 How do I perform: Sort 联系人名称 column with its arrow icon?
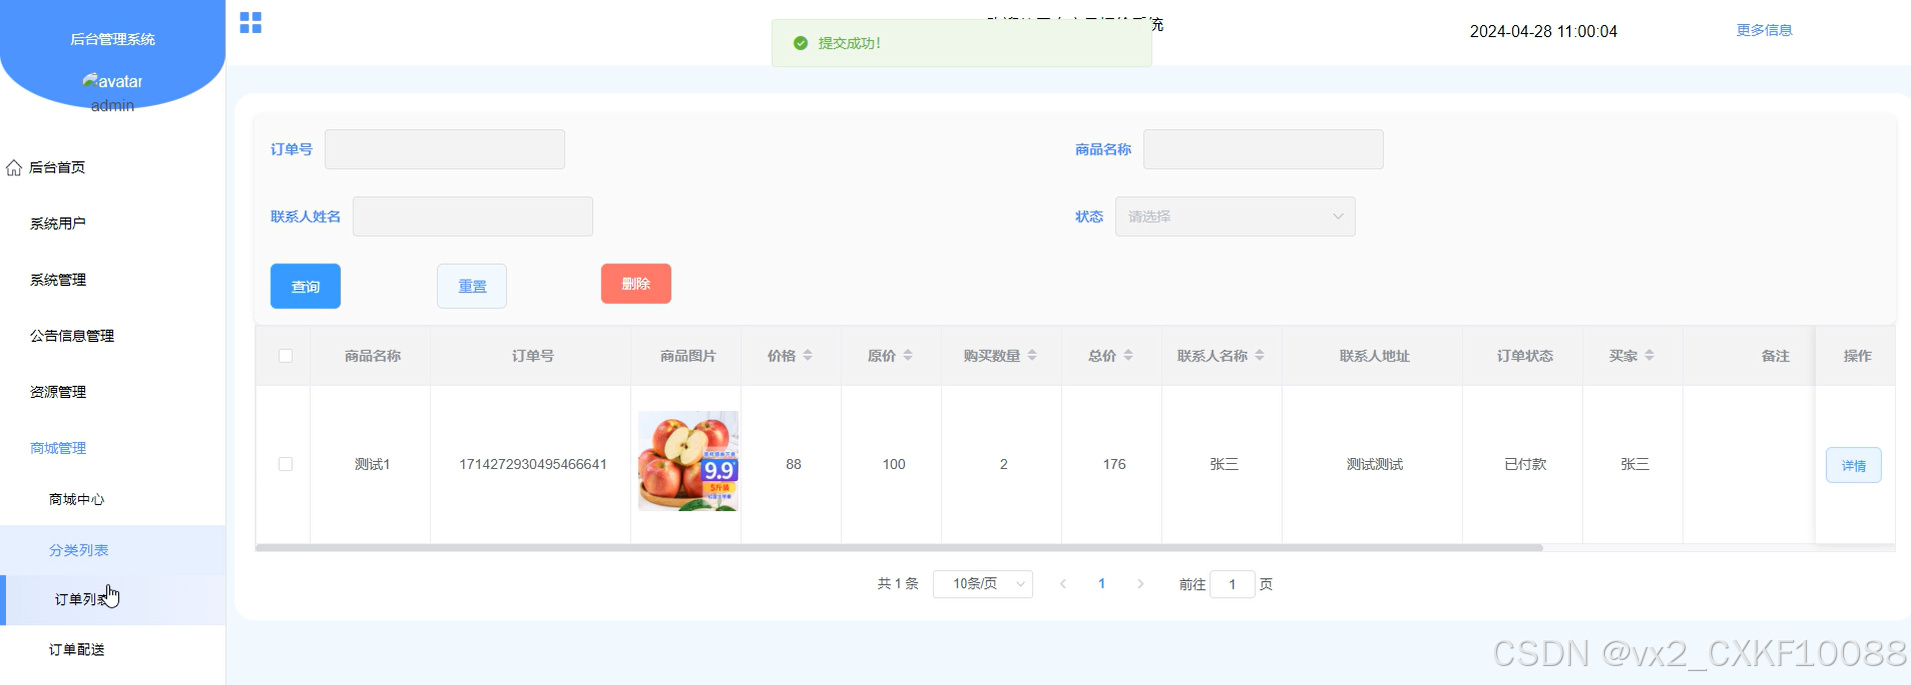click(x=1260, y=355)
